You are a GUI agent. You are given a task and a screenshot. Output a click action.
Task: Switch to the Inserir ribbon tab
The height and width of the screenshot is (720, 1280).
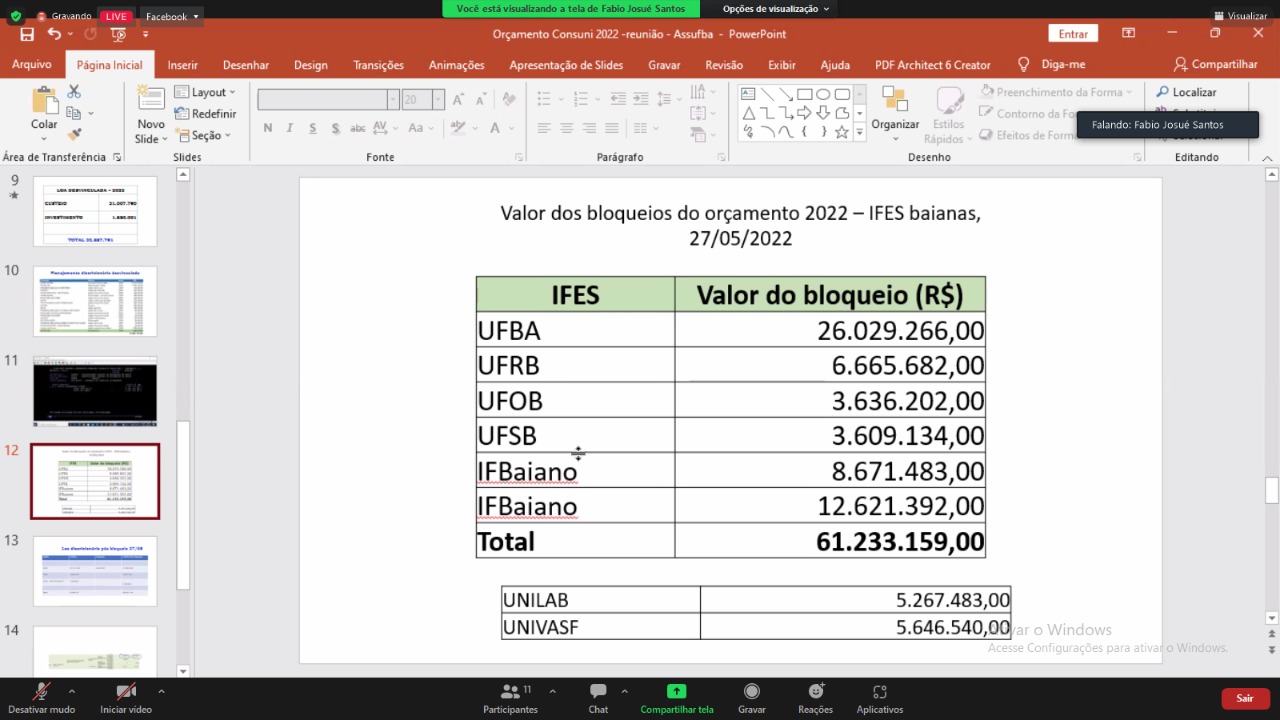[x=182, y=65]
